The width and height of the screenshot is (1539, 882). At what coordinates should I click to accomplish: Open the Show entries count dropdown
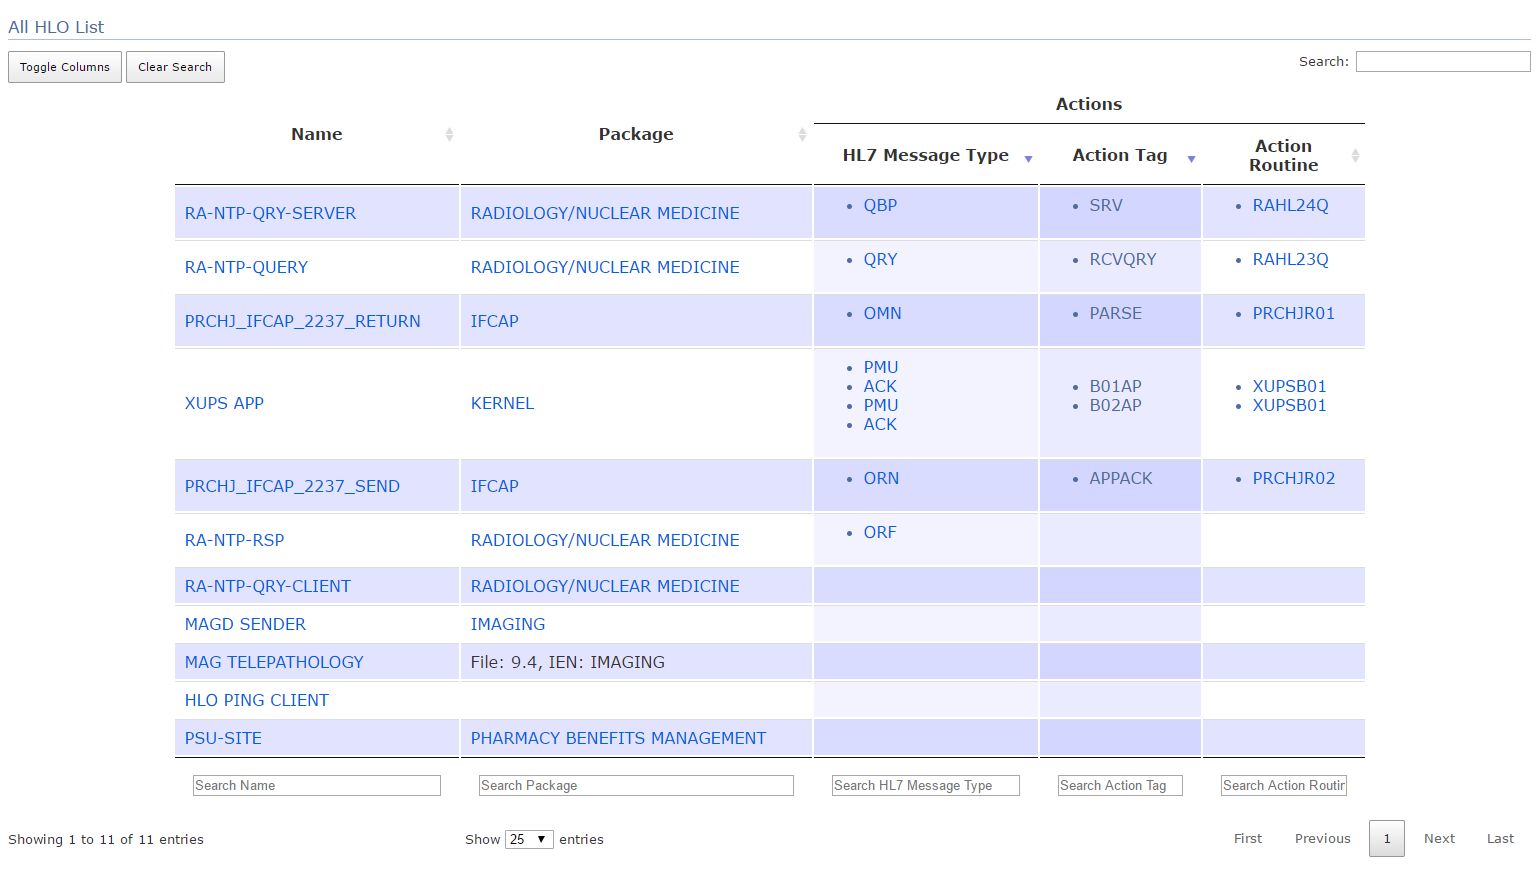(x=529, y=839)
